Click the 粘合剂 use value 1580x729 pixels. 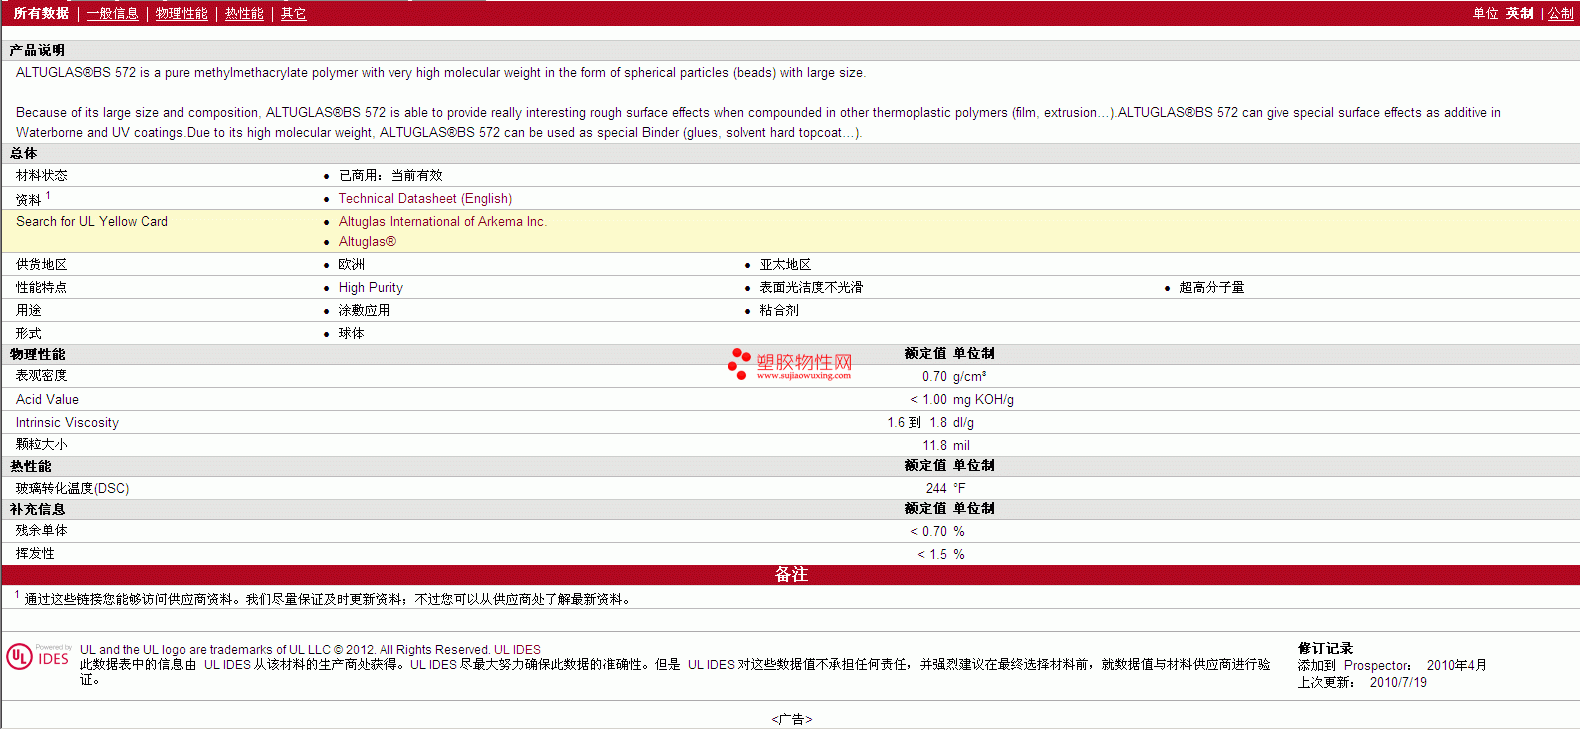[x=779, y=311]
